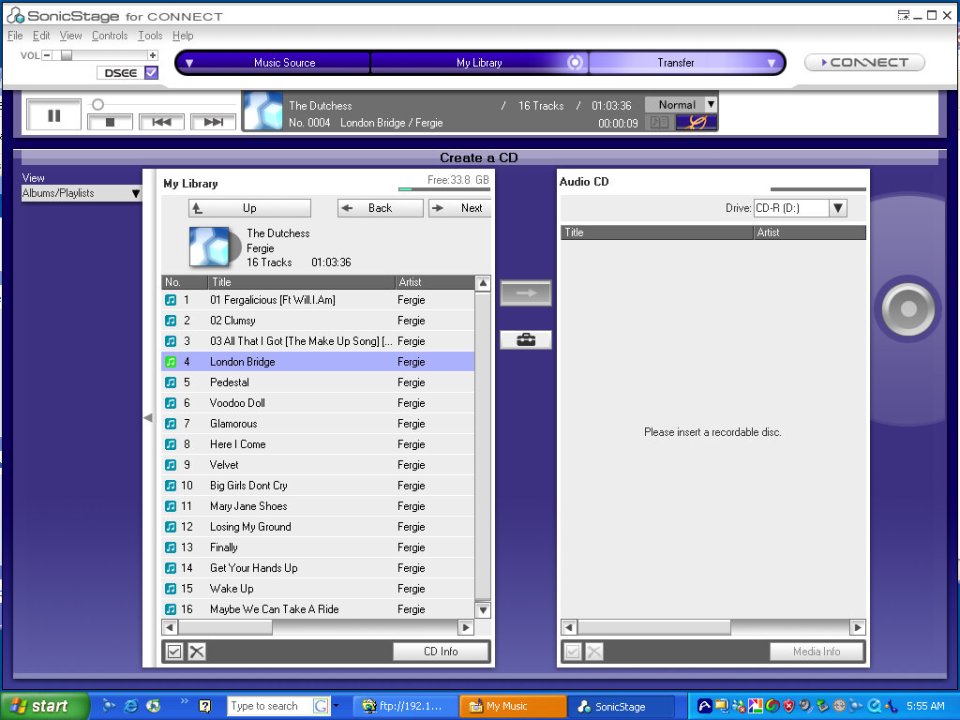Click the CONNECT store button

point(864,63)
